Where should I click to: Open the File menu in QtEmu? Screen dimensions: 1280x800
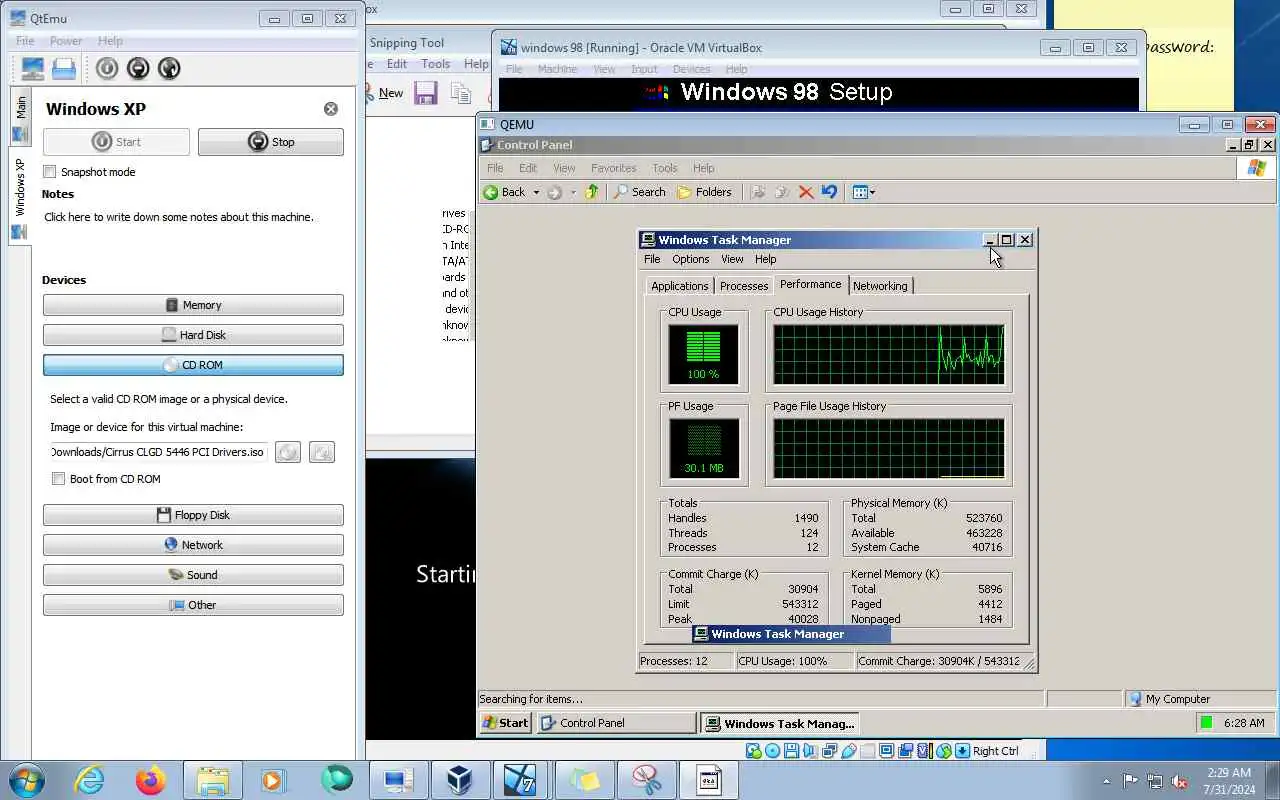click(25, 41)
